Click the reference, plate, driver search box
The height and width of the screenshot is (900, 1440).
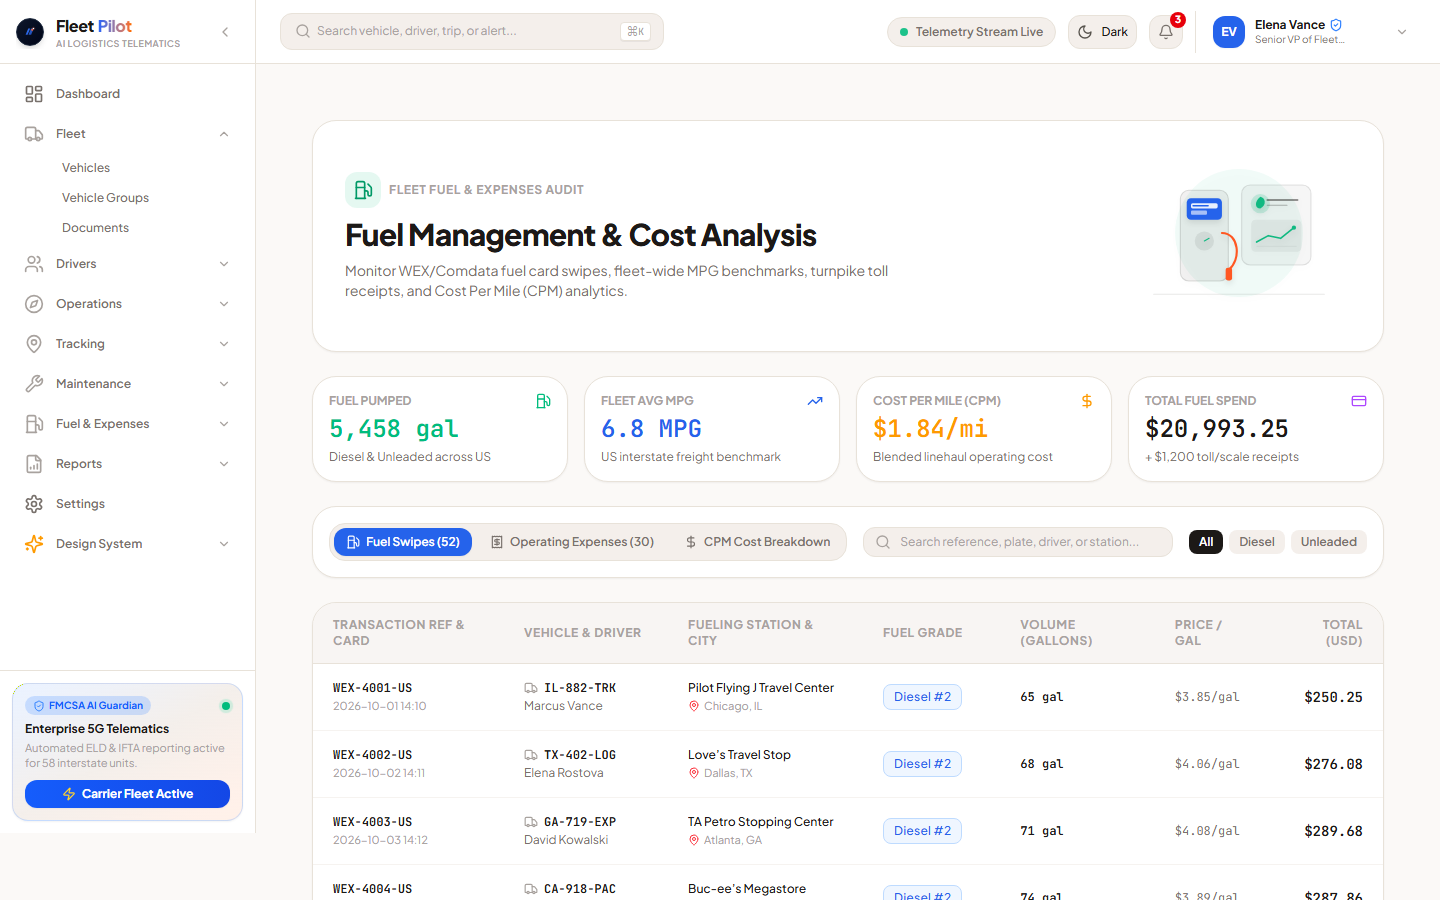[x=1018, y=542]
